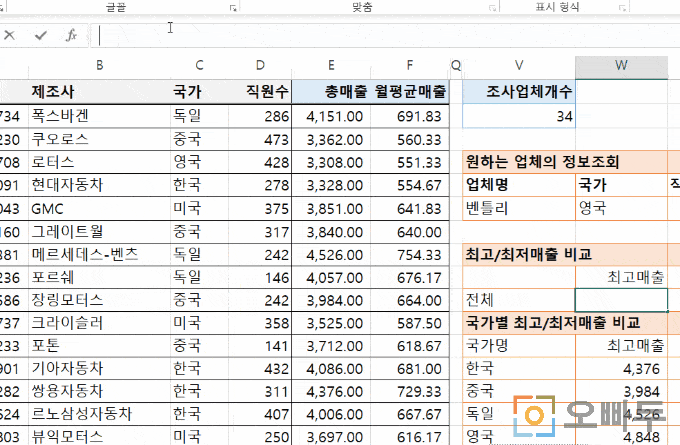Cancel entry with the X formula bar icon
This screenshot has height=445, width=680.
coord(10,35)
